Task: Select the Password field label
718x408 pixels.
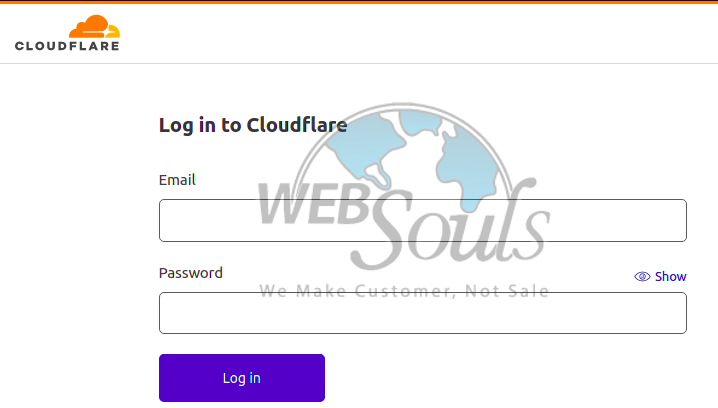Action: pos(190,273)
